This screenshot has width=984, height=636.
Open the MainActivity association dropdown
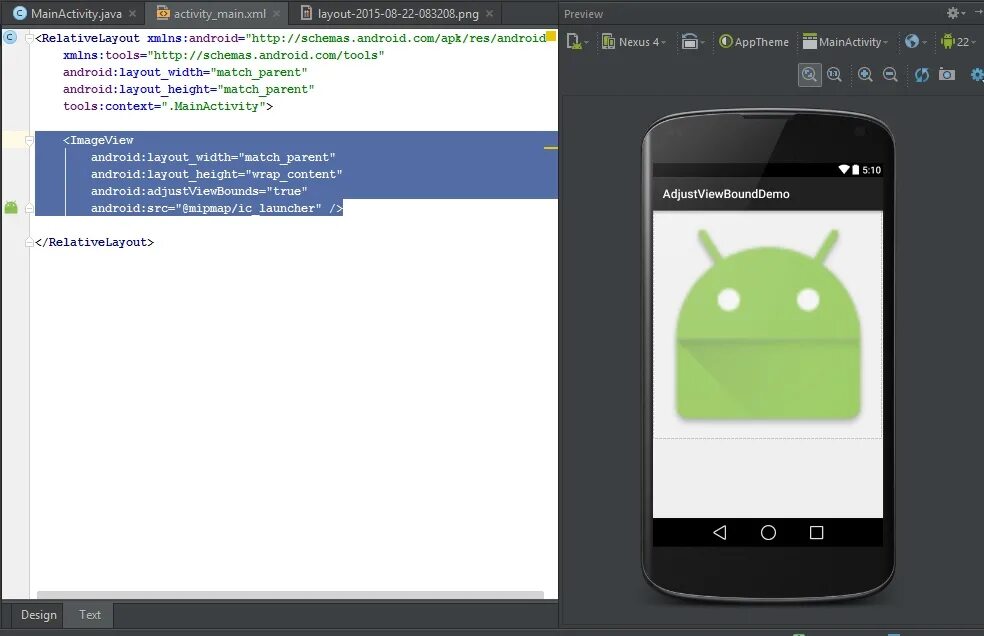click(845, 42)
